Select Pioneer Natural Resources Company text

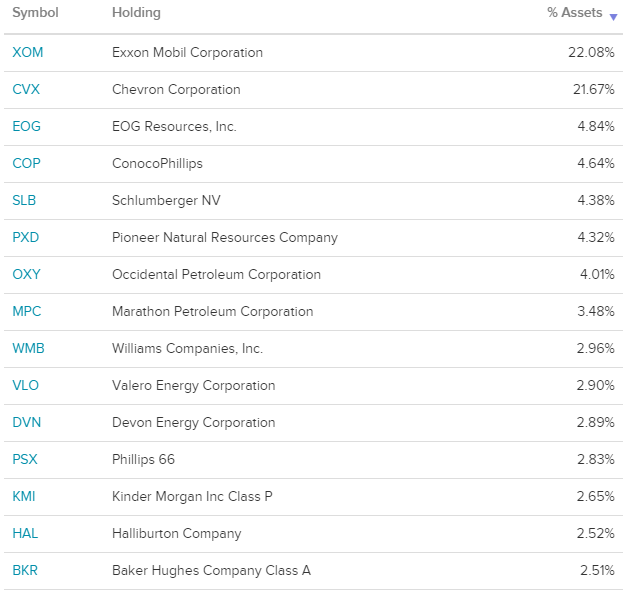225,238
